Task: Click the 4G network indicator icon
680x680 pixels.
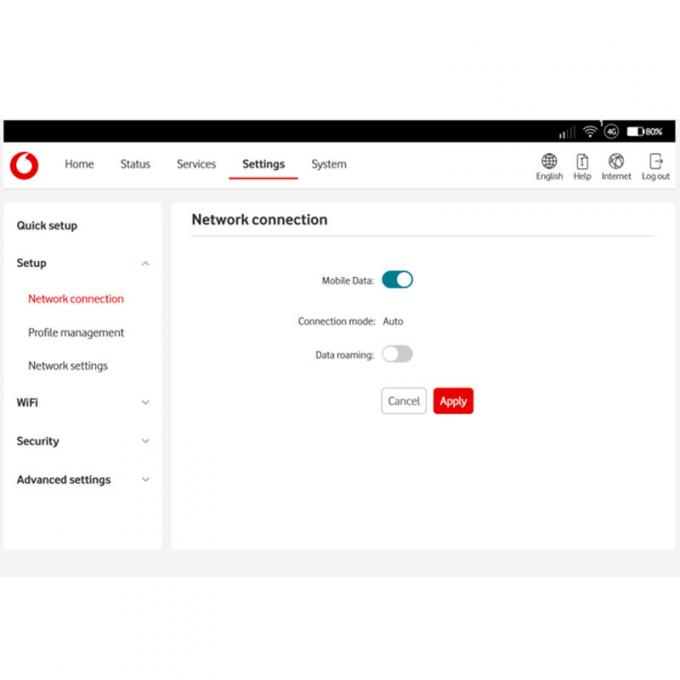Action: (x=611, y=132)
